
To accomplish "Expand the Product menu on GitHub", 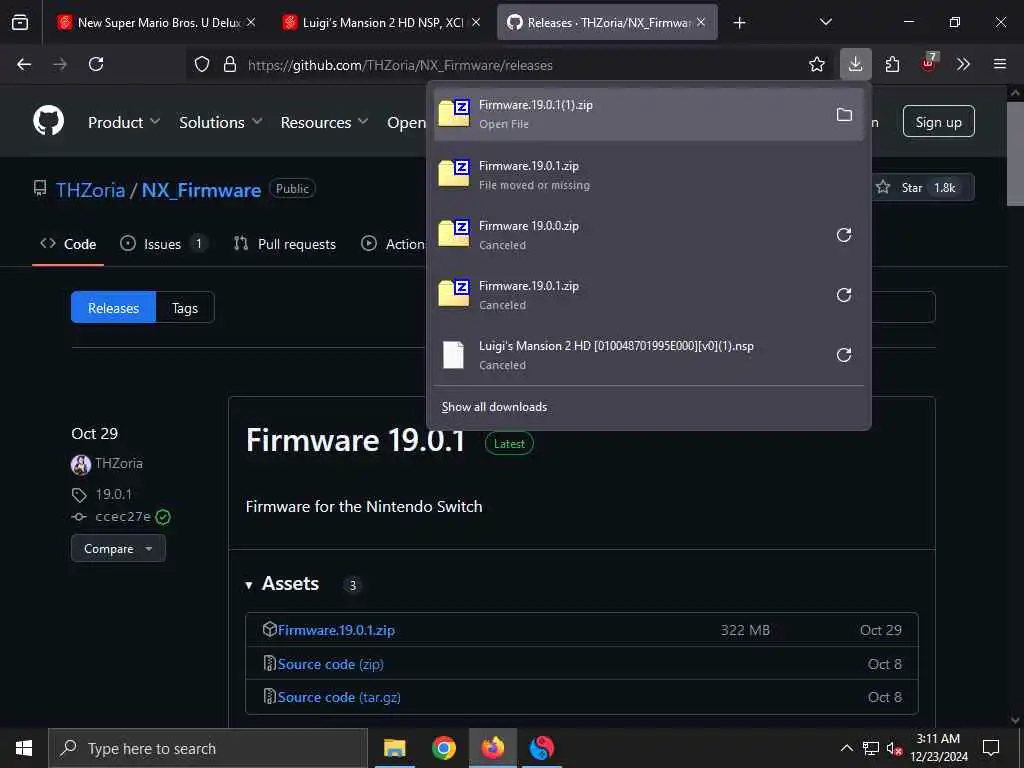I will pos(124,122).
